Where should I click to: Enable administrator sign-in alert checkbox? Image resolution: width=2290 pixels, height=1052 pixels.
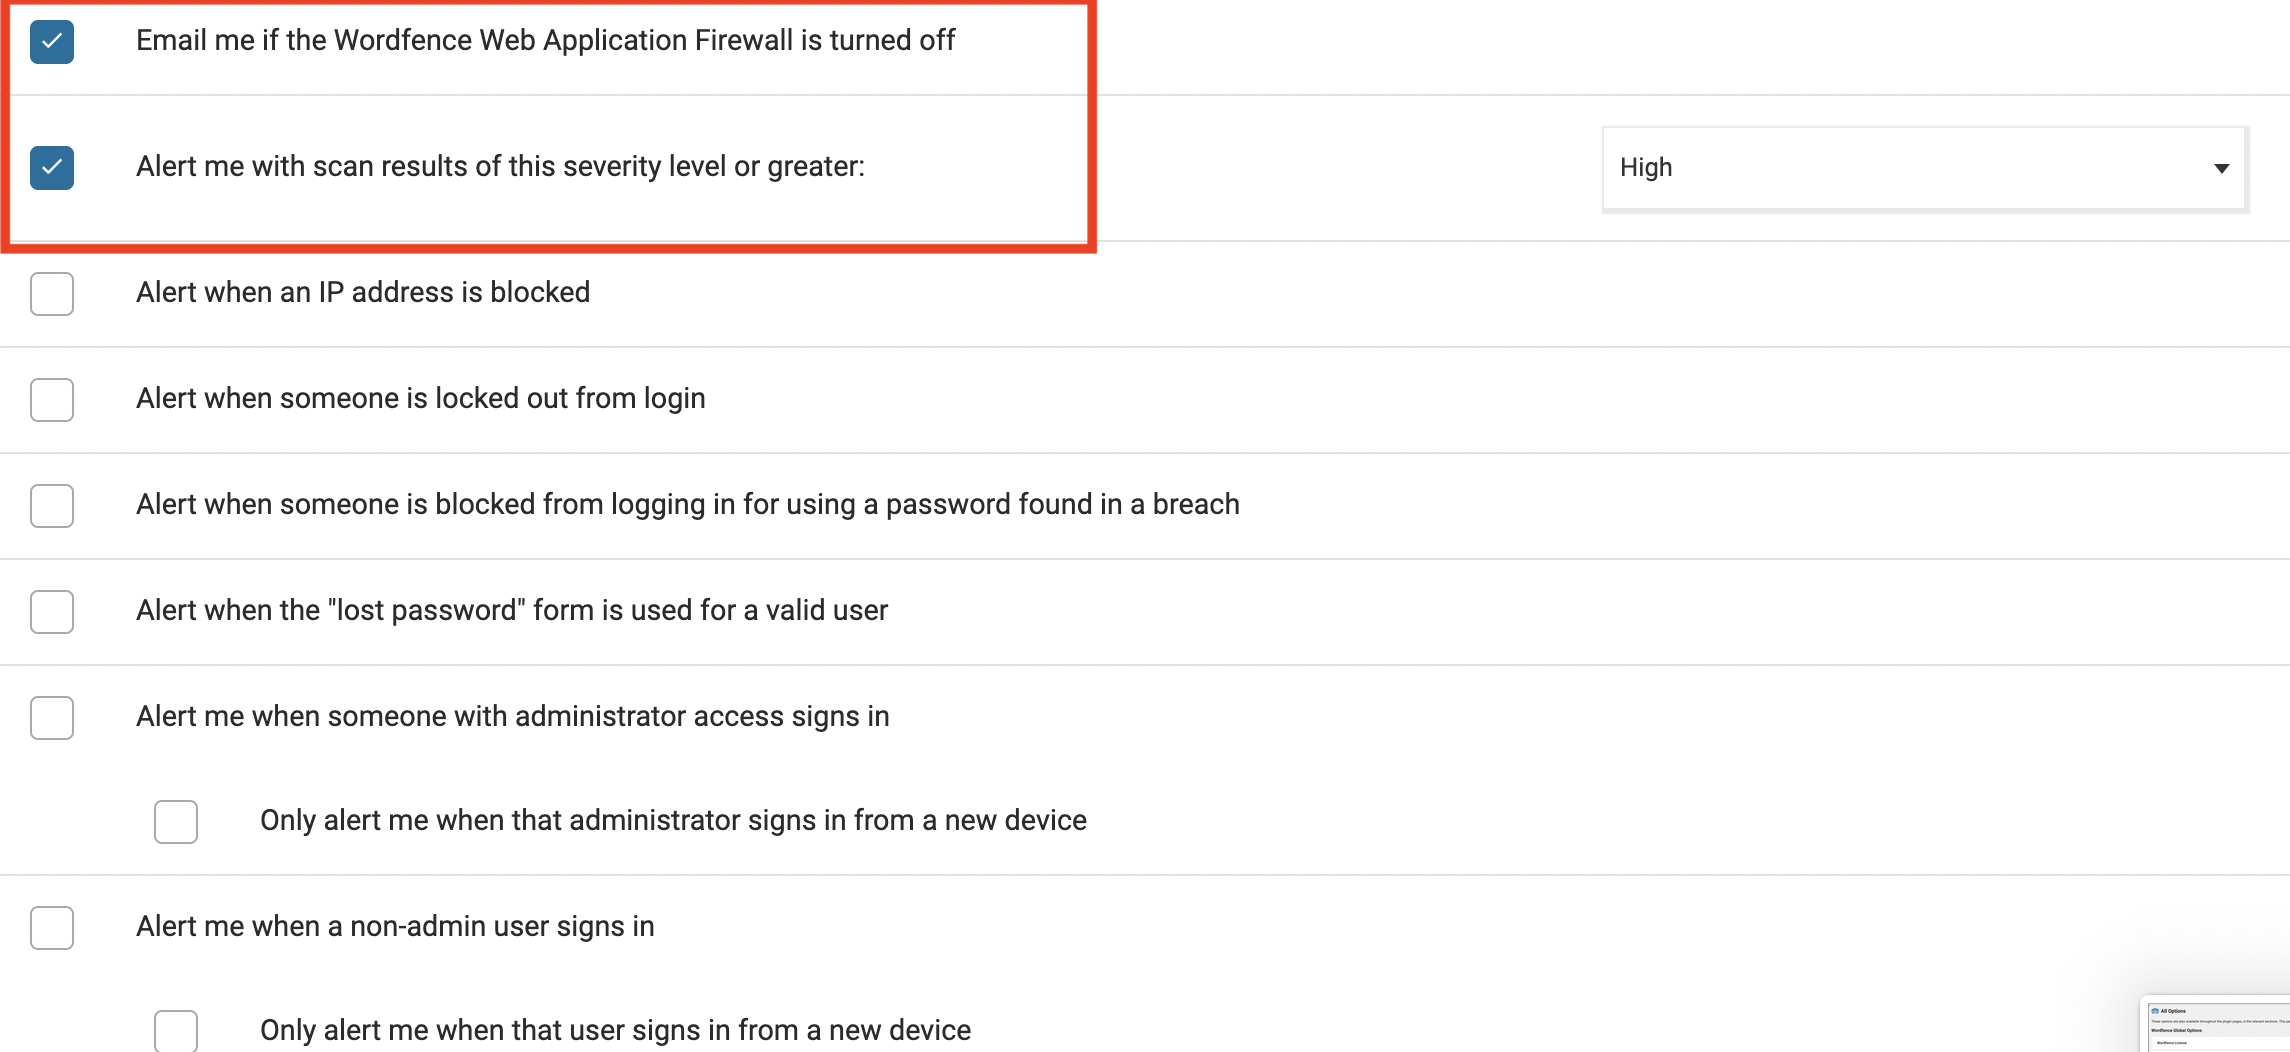tap(52, 718)
